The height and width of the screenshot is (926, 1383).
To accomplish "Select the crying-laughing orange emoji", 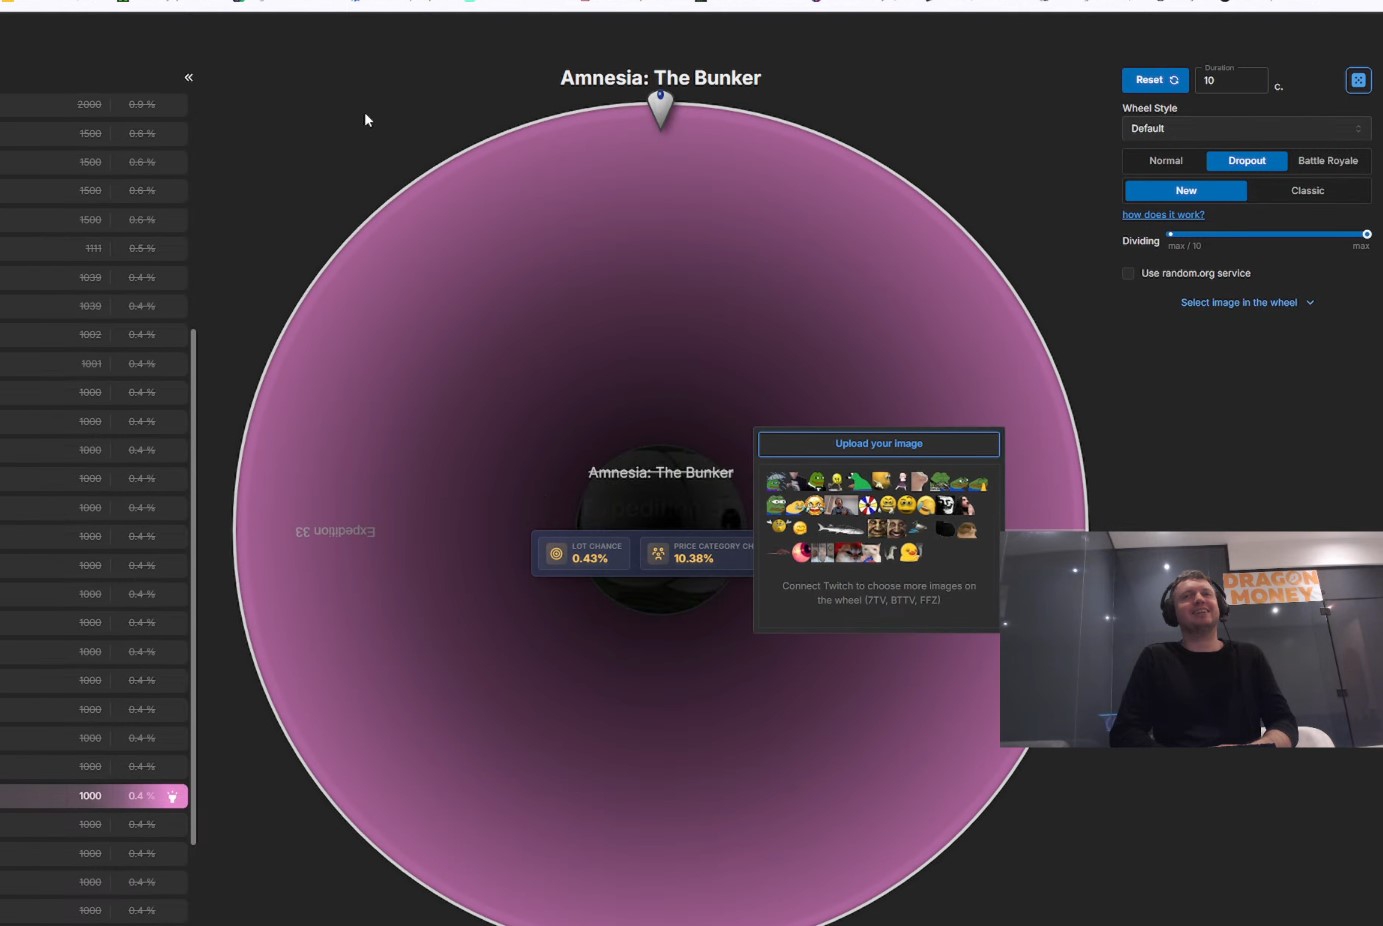I will (x=815, y=505).
